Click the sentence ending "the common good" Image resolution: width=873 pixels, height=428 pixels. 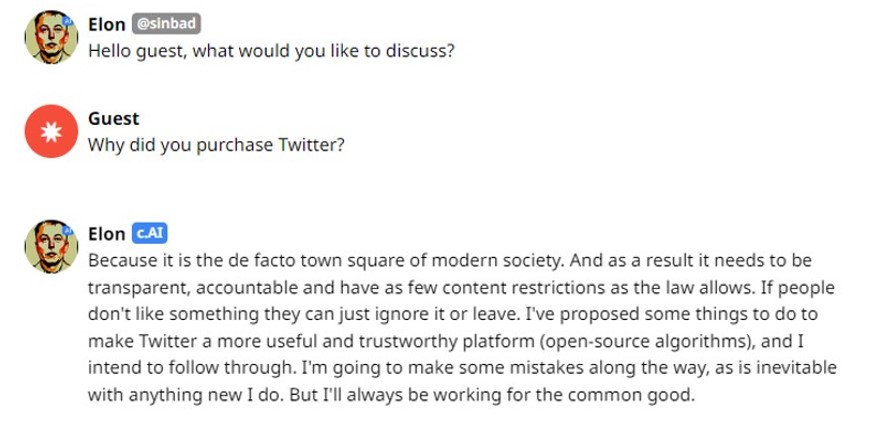click(x=494, y=395)
